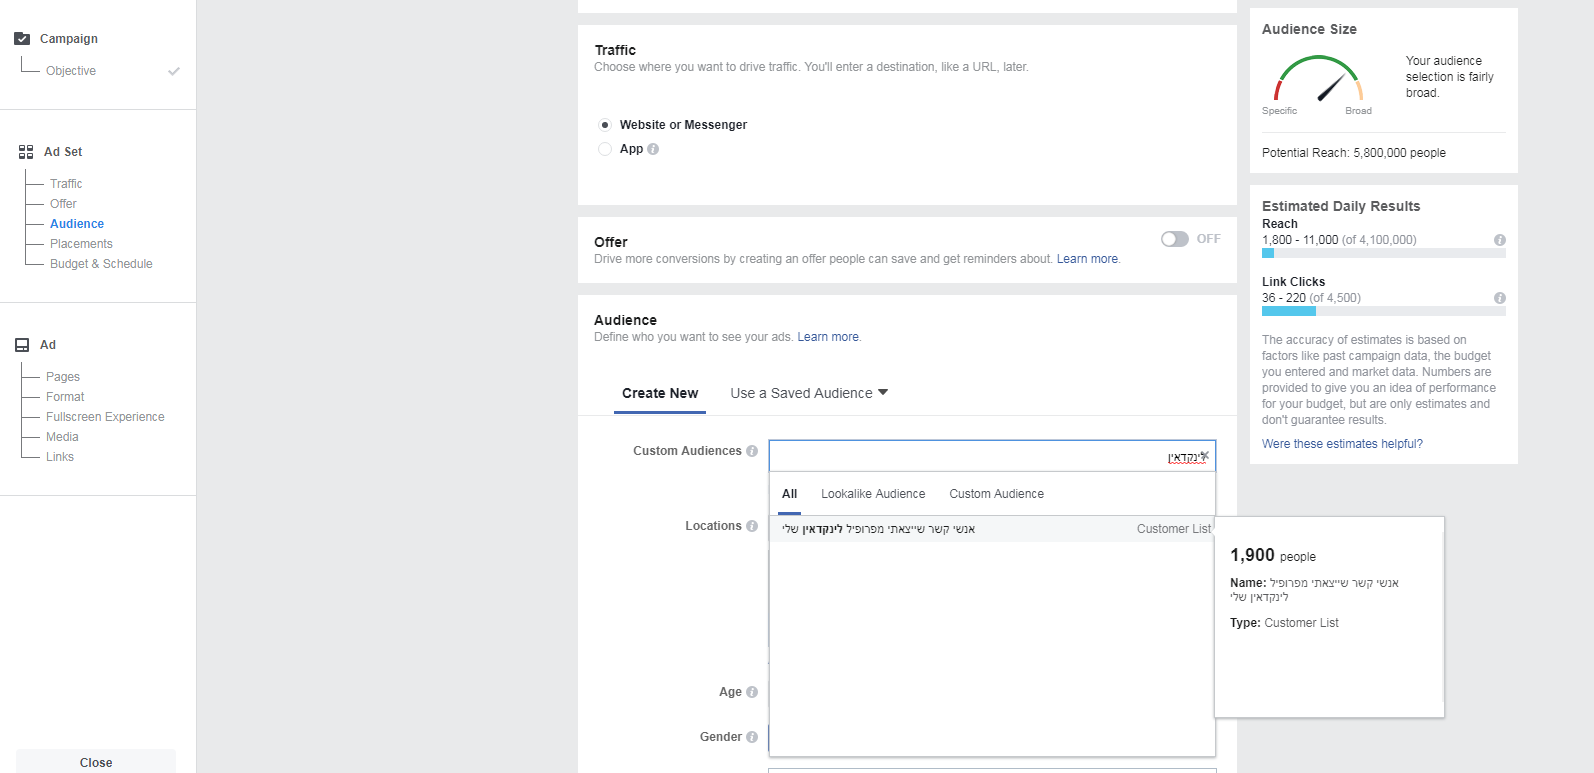Open the 'Were these estimates helpful?' link

click(1342, 444)
